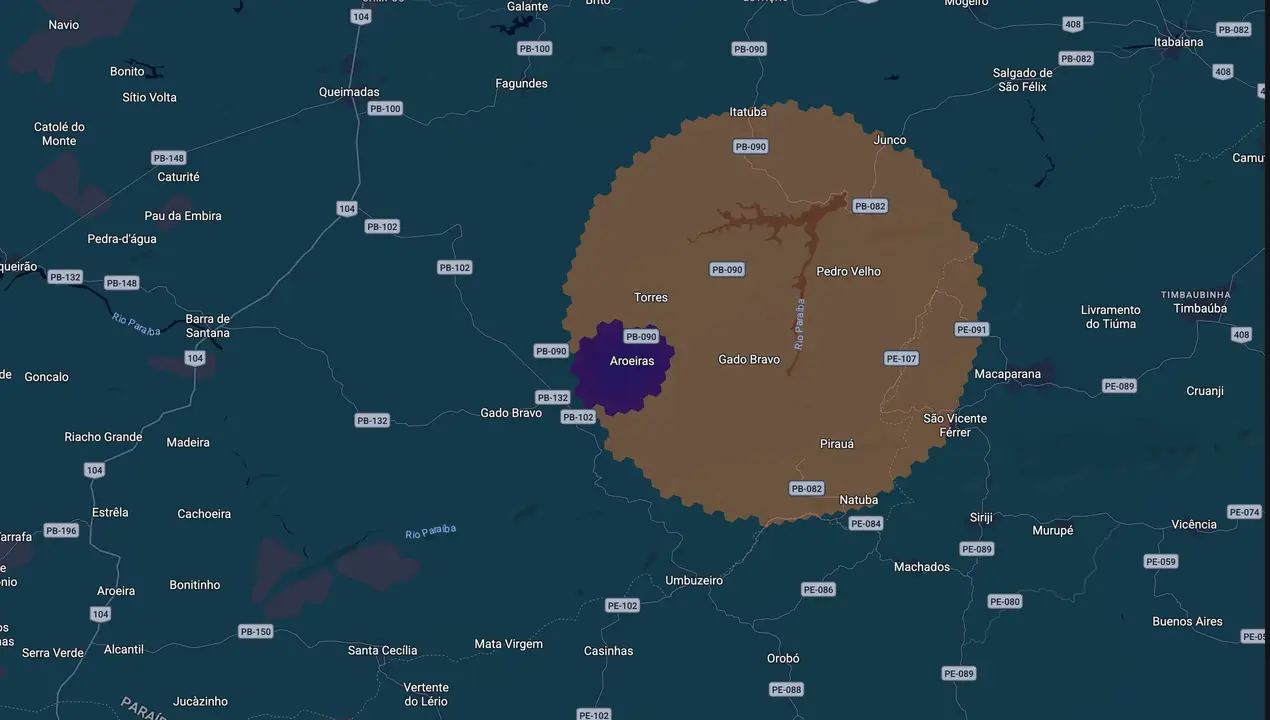
Task: Click the Madeira town label
Action: point(188,442)
